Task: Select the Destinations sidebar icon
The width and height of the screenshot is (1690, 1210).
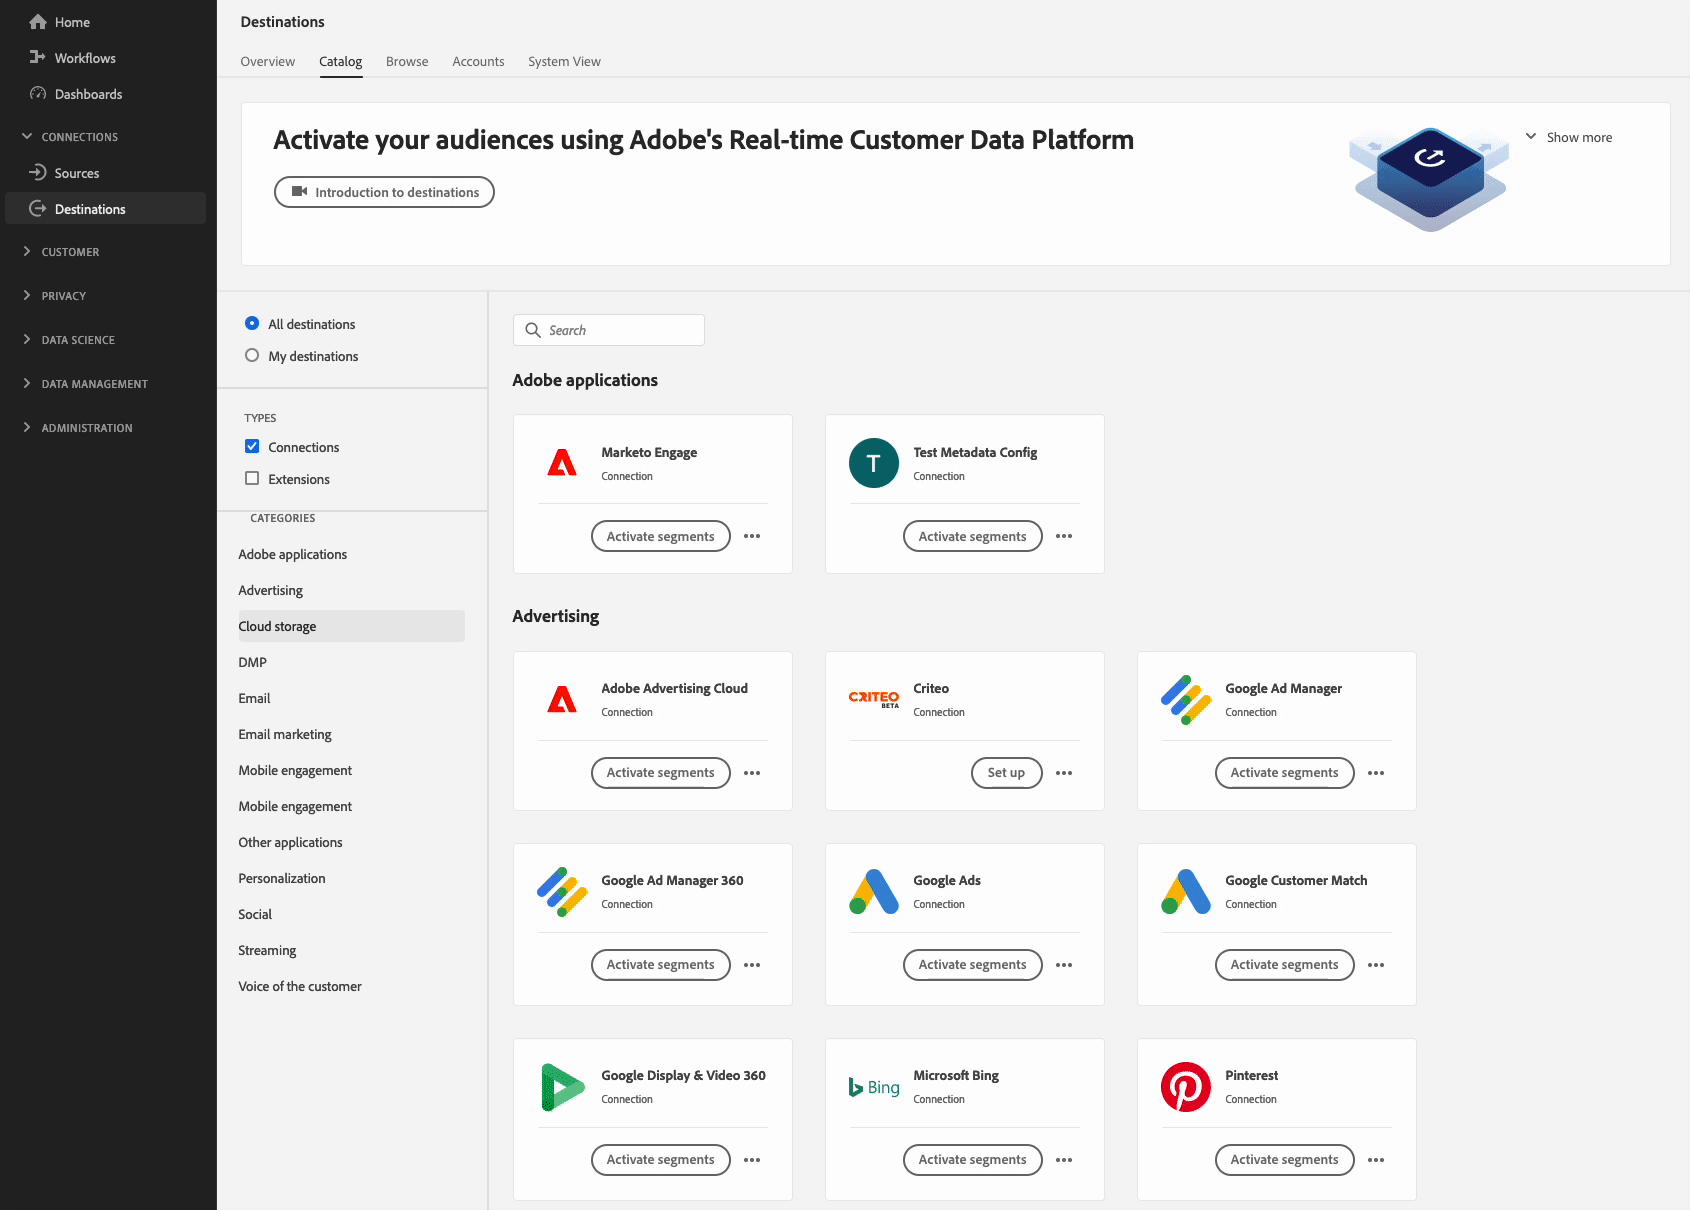Action: 37,208
